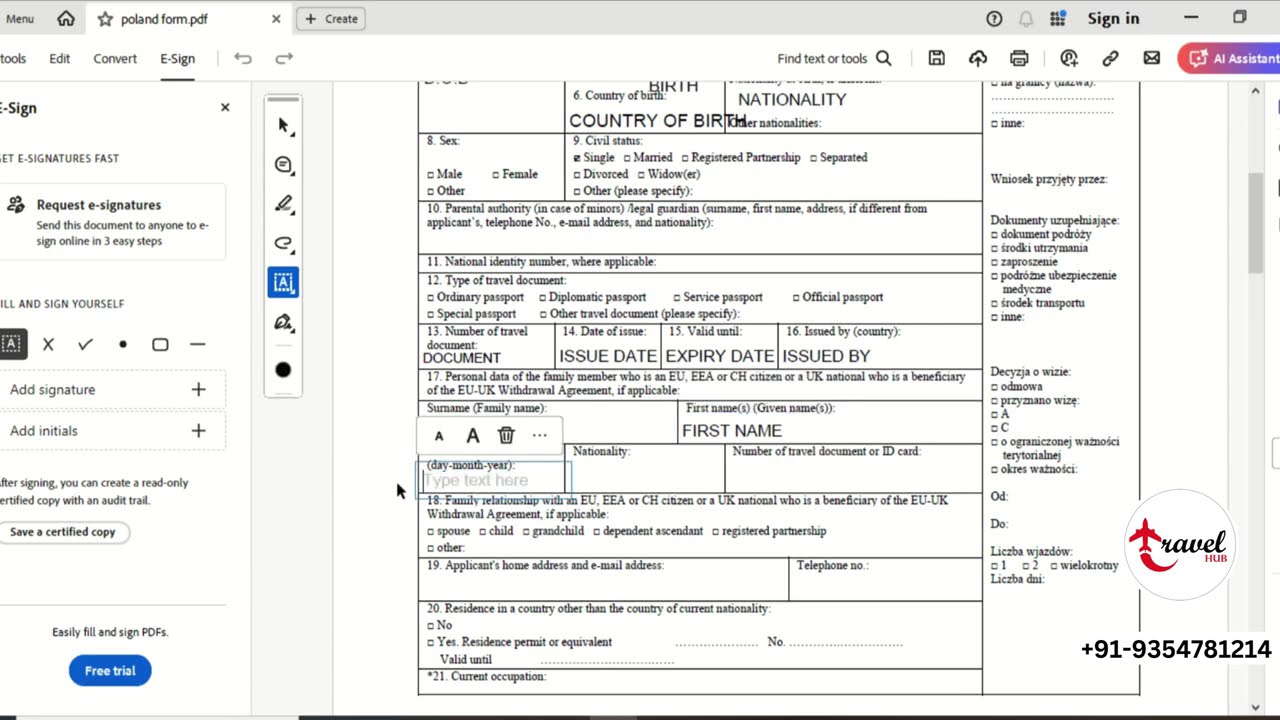This screenshot has height=720, width=1280.
Task: Click Request e-signatures option
Action: pyautogui.click(x=112, y=221)
